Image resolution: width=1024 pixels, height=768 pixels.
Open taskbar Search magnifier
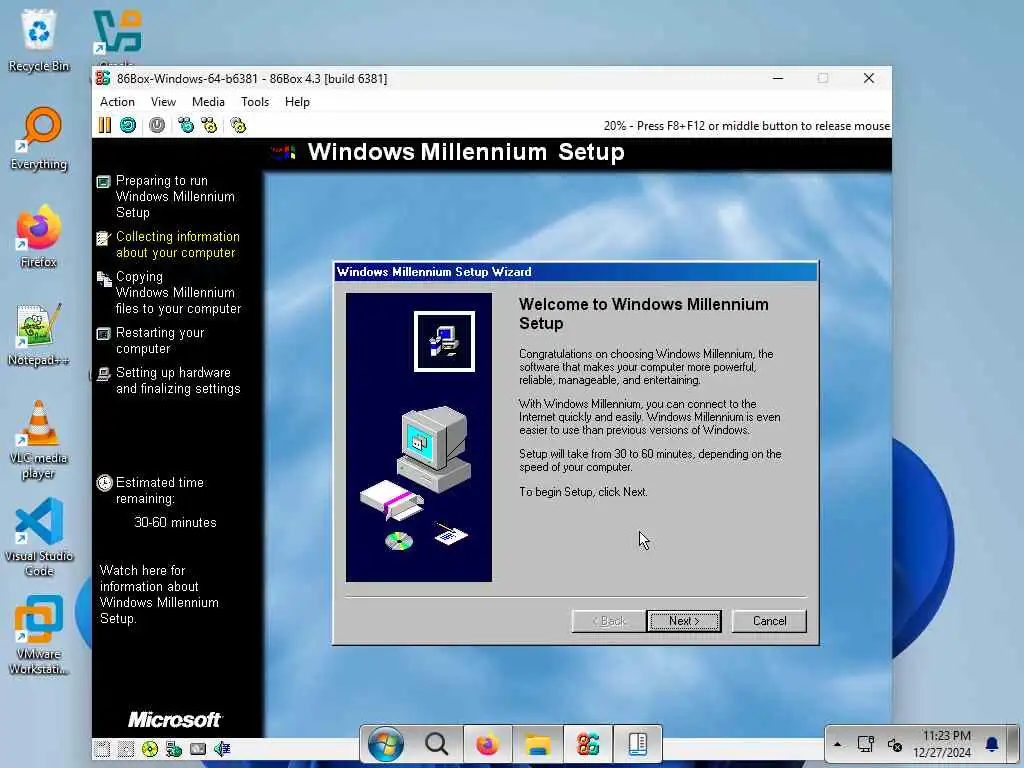pos(436,744)
